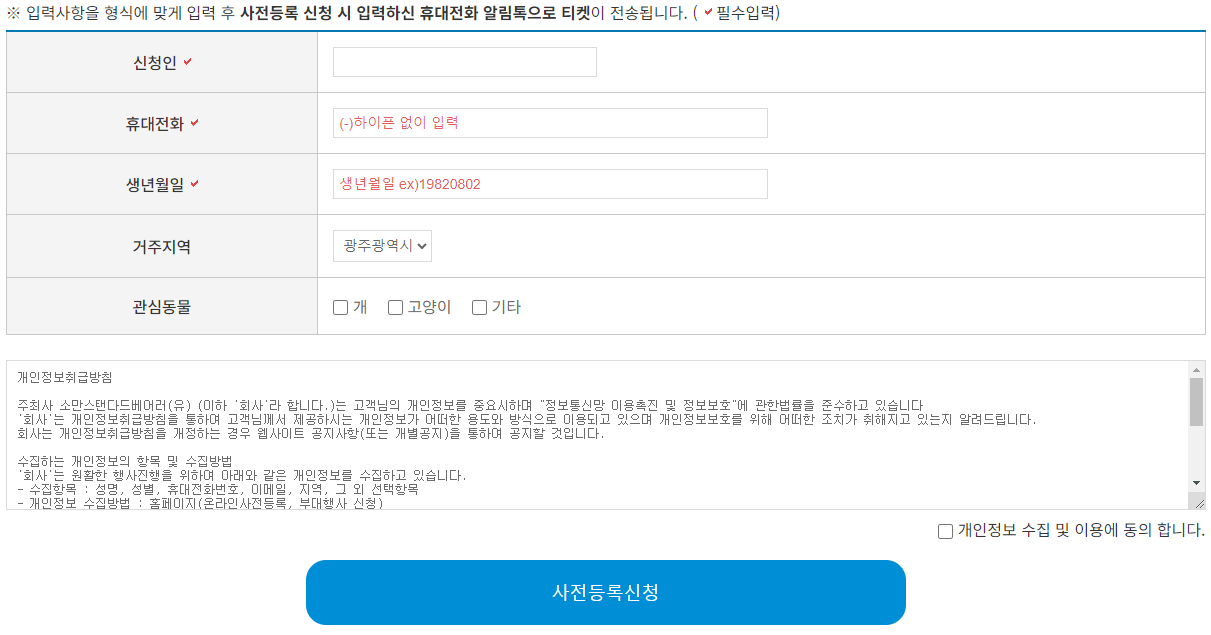
Task: Select a region from the 거주지역 combo box
Action: tap(382, 246)
